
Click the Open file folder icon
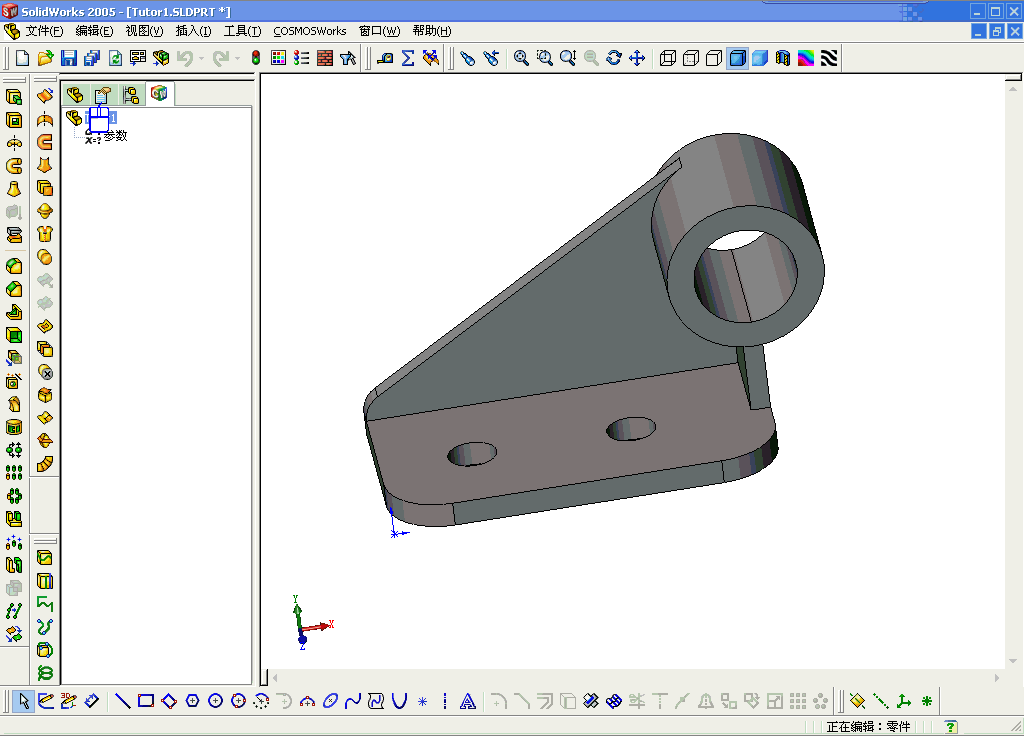tap(45, 58)
